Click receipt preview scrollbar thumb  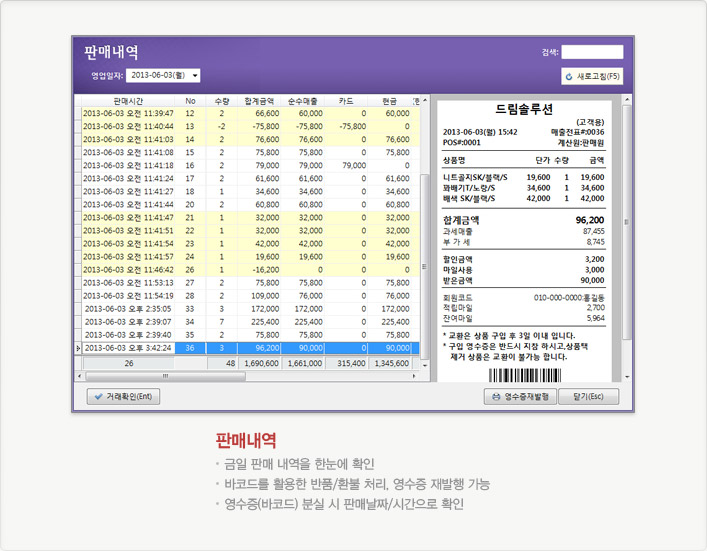pyautogui.click(x=626, y=221)
